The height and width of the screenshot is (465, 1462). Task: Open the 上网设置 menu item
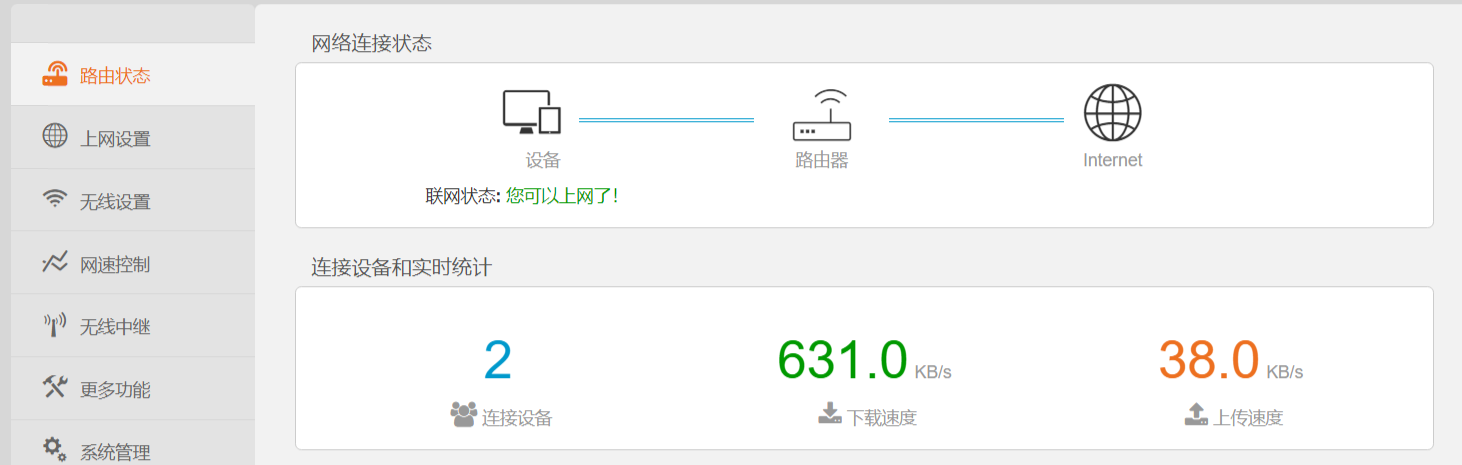click(x=133, y=138)
